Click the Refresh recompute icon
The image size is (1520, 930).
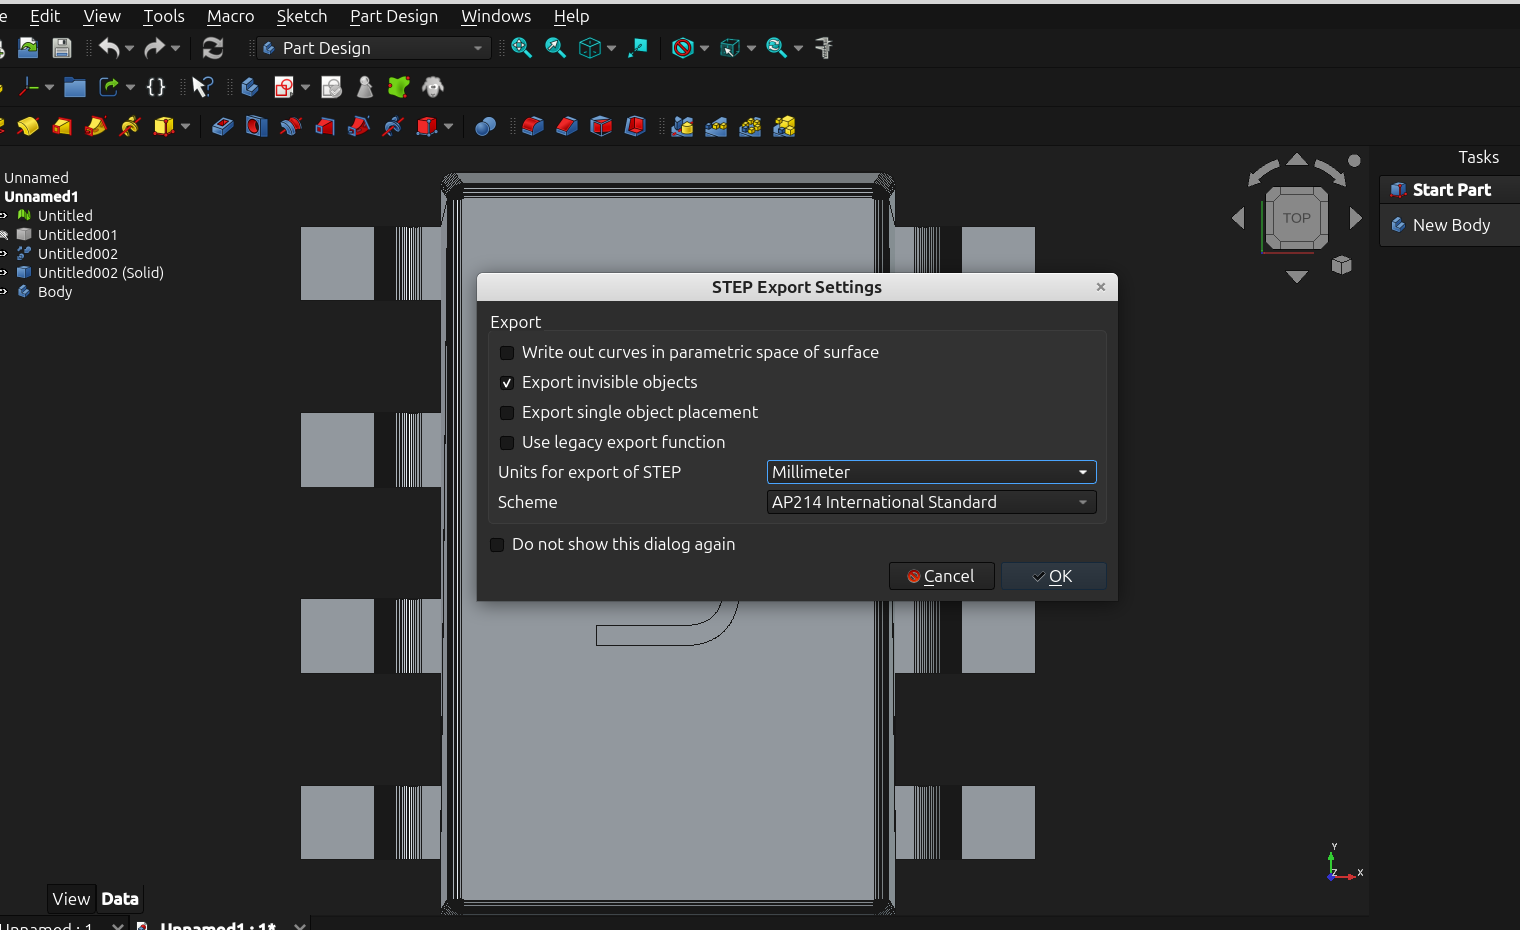213,48
